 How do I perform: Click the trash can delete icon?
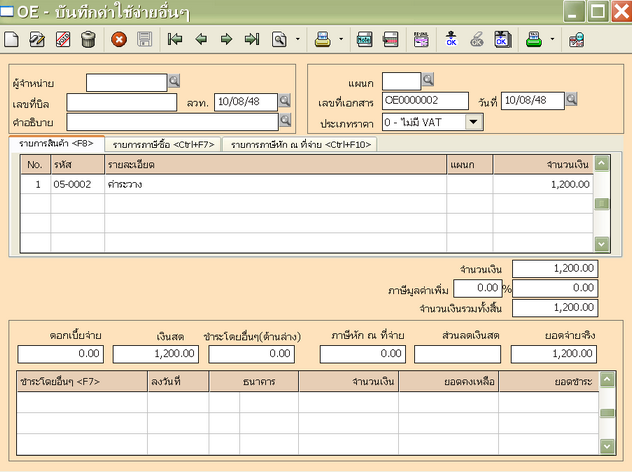(88, 40)
